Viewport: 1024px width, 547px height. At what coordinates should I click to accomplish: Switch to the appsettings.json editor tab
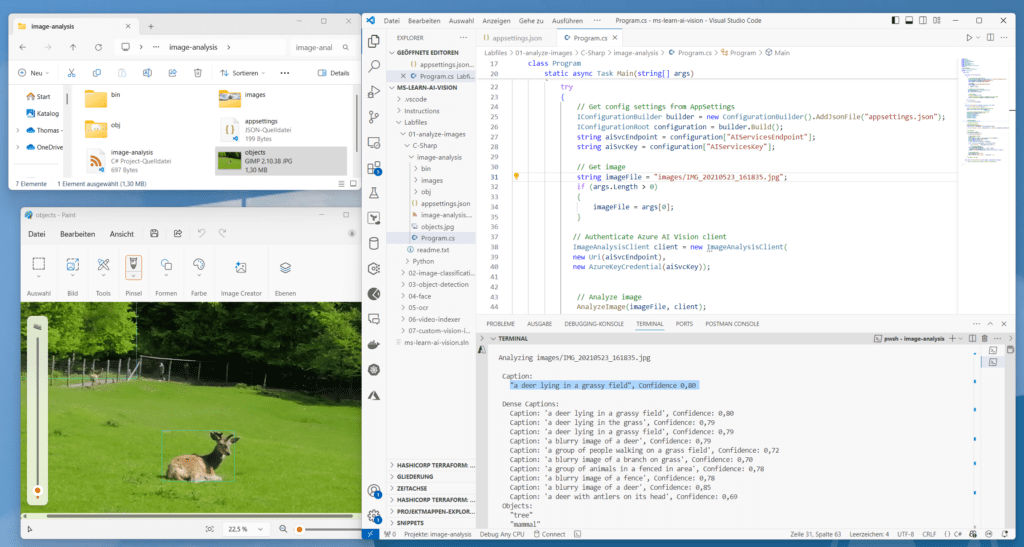(x=513, y=38)
